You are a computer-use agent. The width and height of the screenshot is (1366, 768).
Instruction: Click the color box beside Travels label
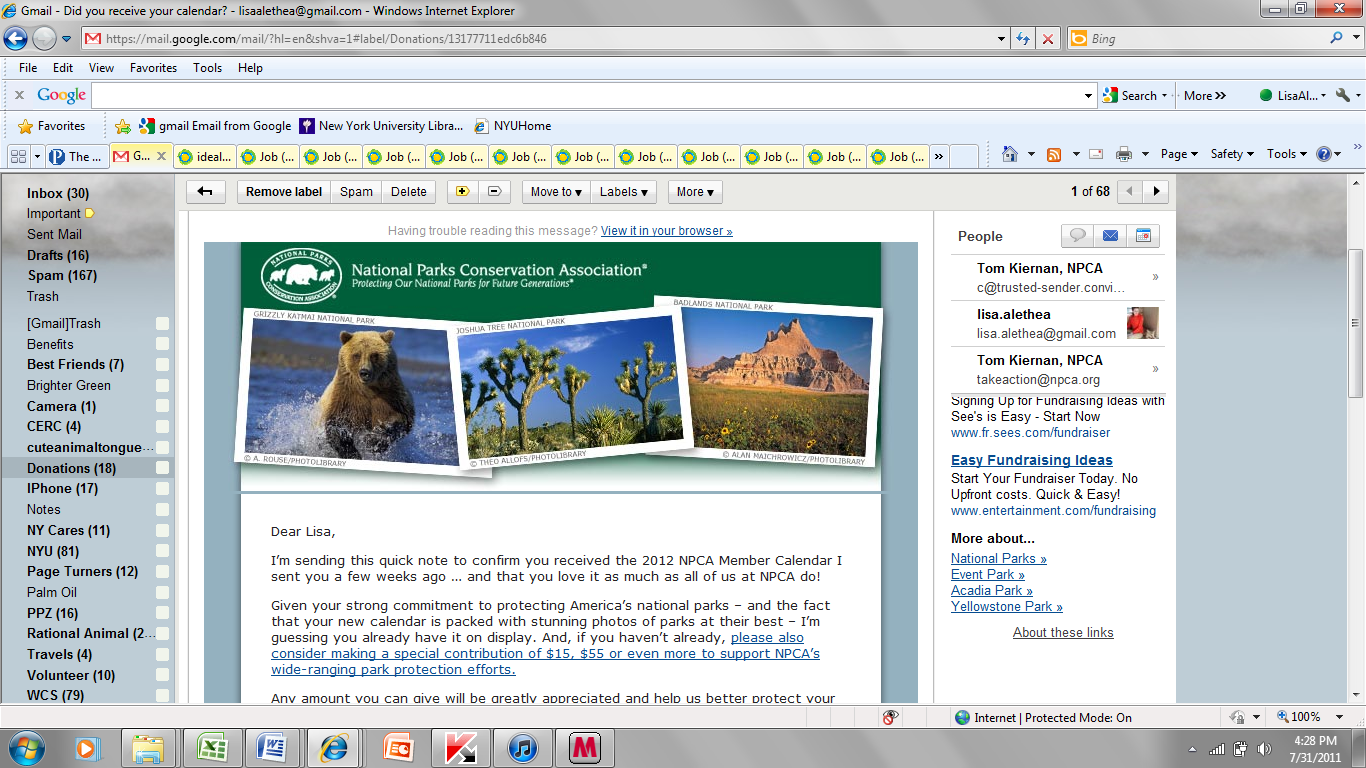pos(162,654)
